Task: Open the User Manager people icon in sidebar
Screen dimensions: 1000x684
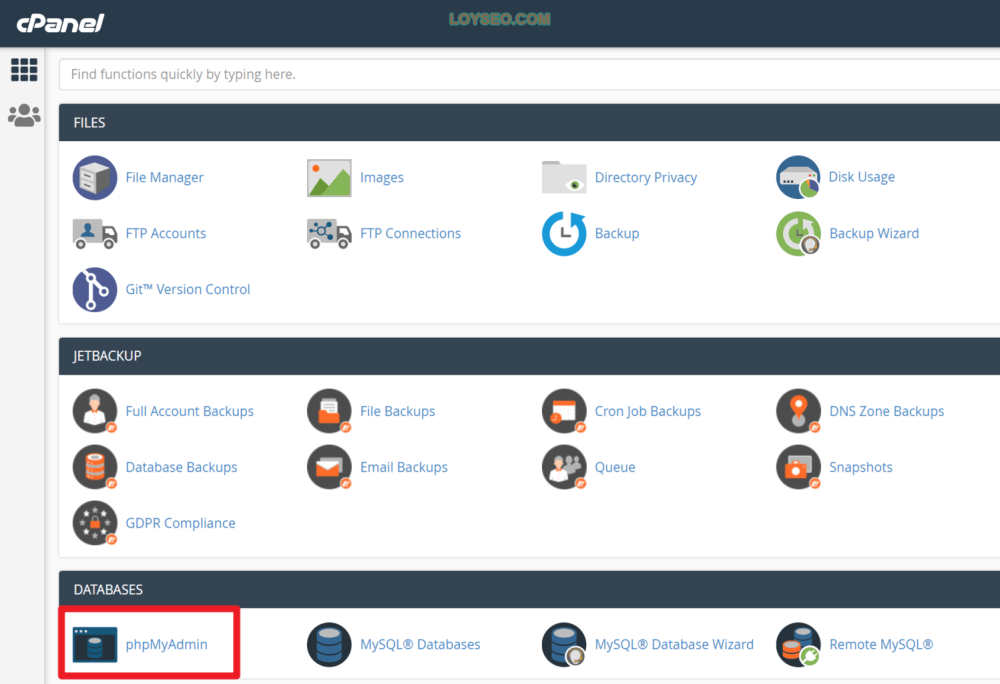Action: click(24, 115)
